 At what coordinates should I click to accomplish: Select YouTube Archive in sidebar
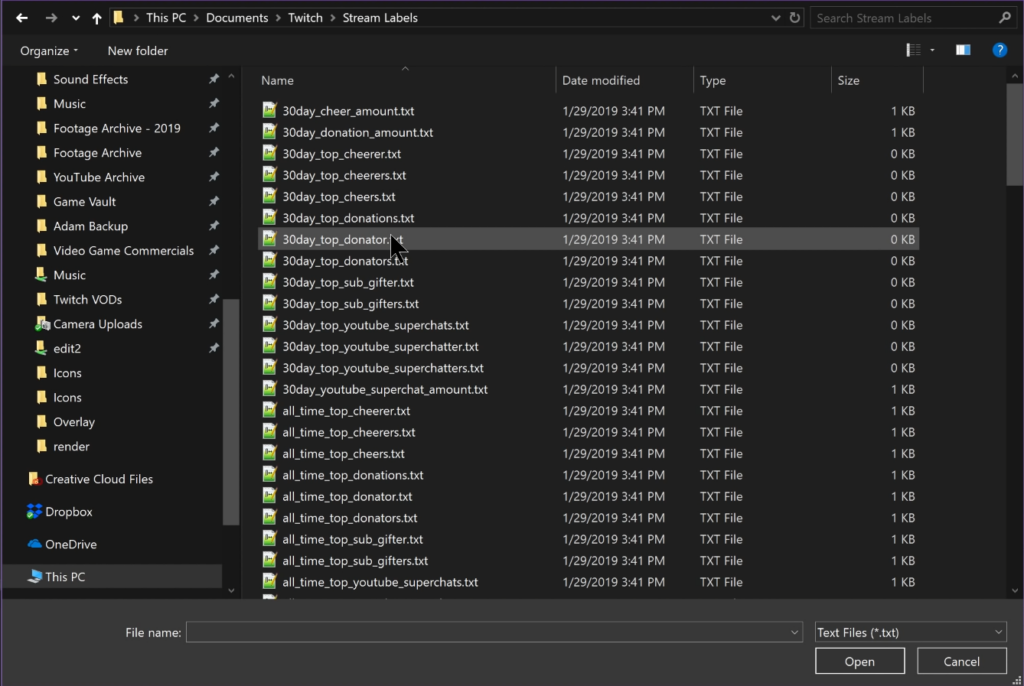(x=99, y=177)
